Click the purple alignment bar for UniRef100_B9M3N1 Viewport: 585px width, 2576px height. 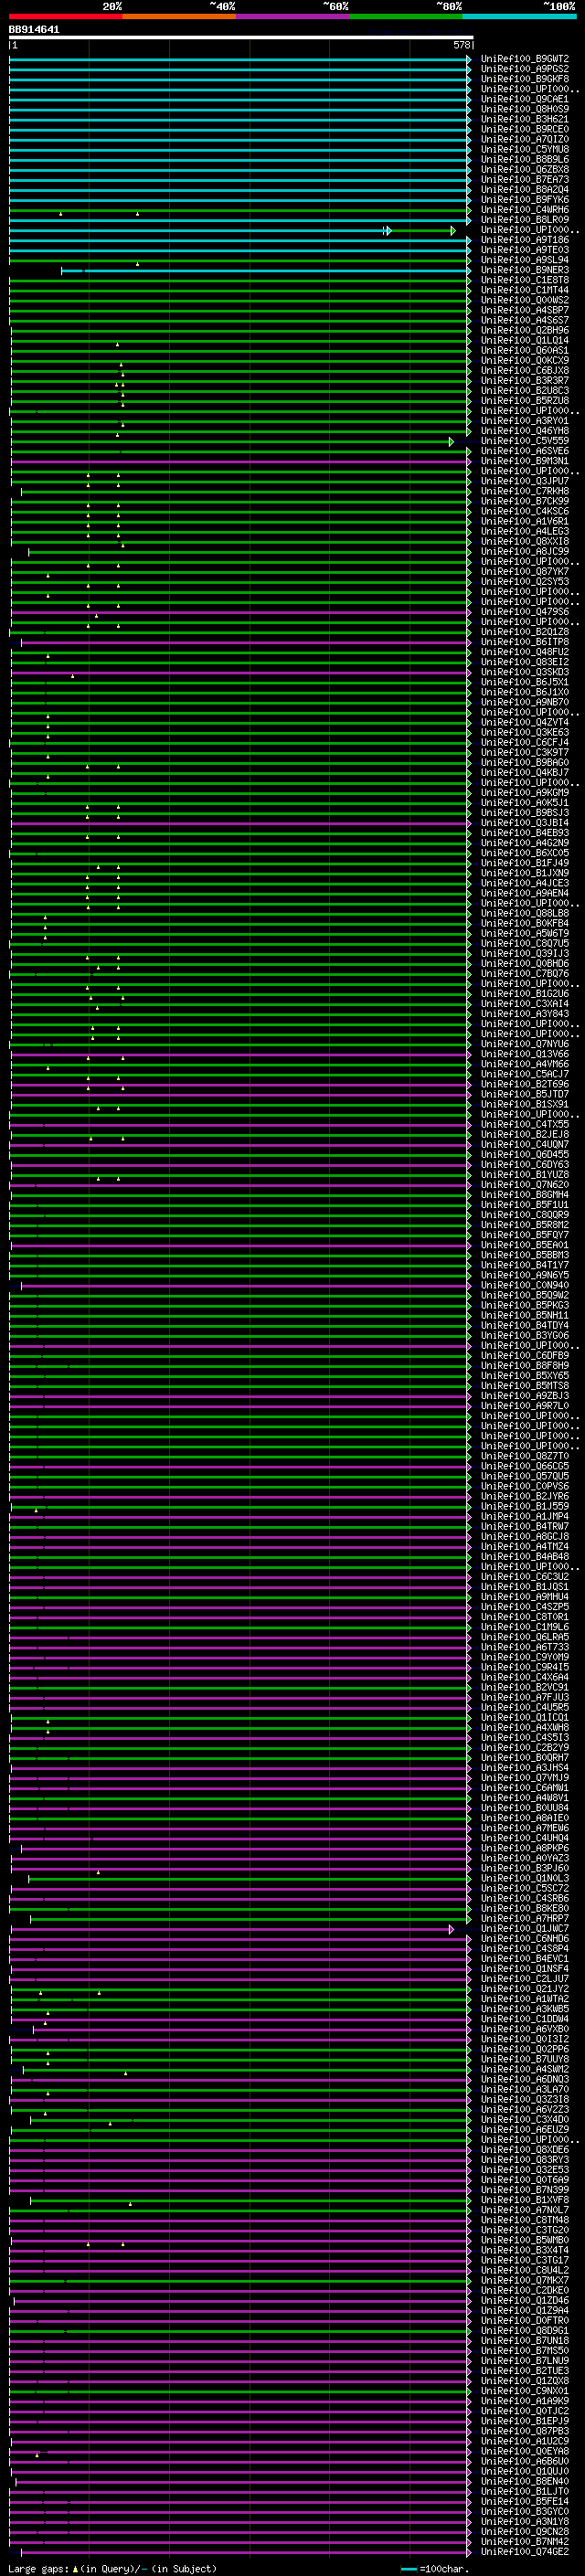(x=240, y=461)
